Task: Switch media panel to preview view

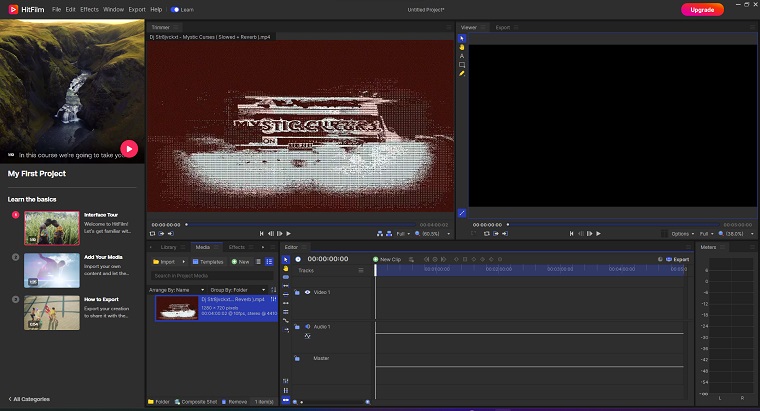Action: tap(269, 262)
